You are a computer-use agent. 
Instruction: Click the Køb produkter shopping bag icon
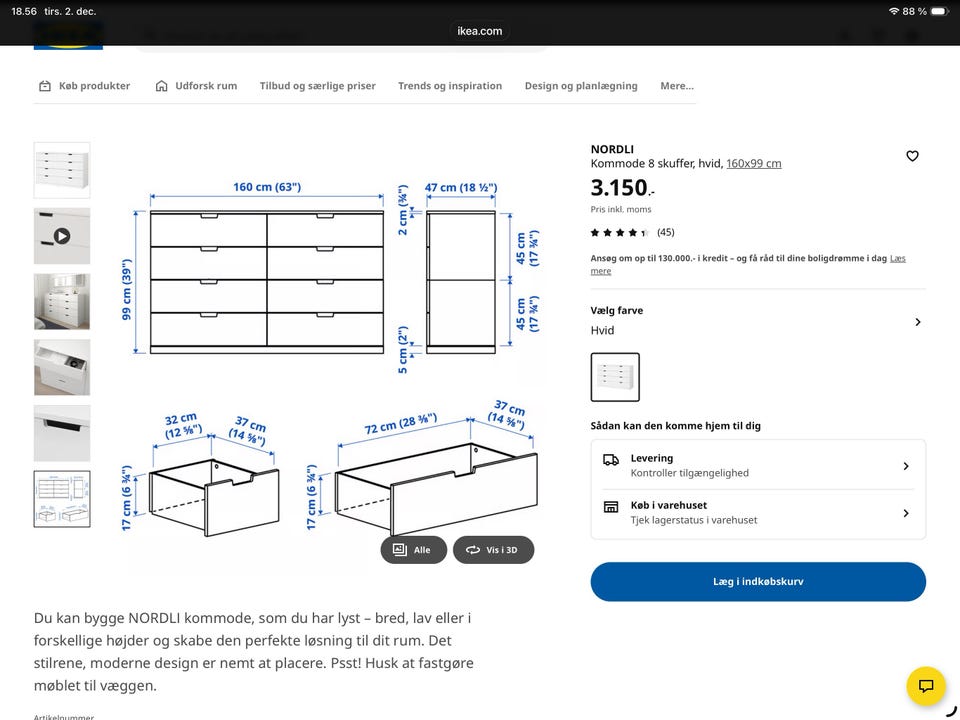pyautogui.click(x=45, y=86)
